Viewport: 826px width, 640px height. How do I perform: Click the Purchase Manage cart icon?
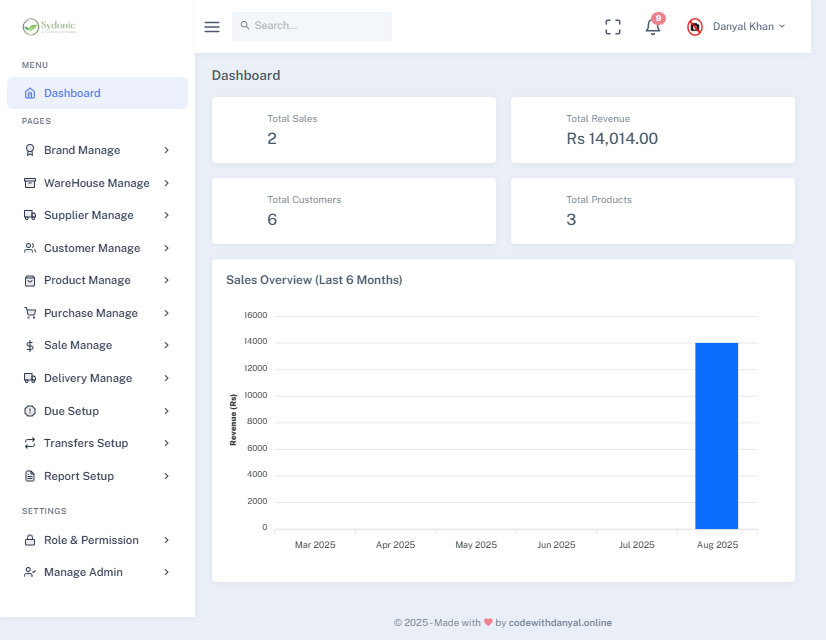coord(30,313)
